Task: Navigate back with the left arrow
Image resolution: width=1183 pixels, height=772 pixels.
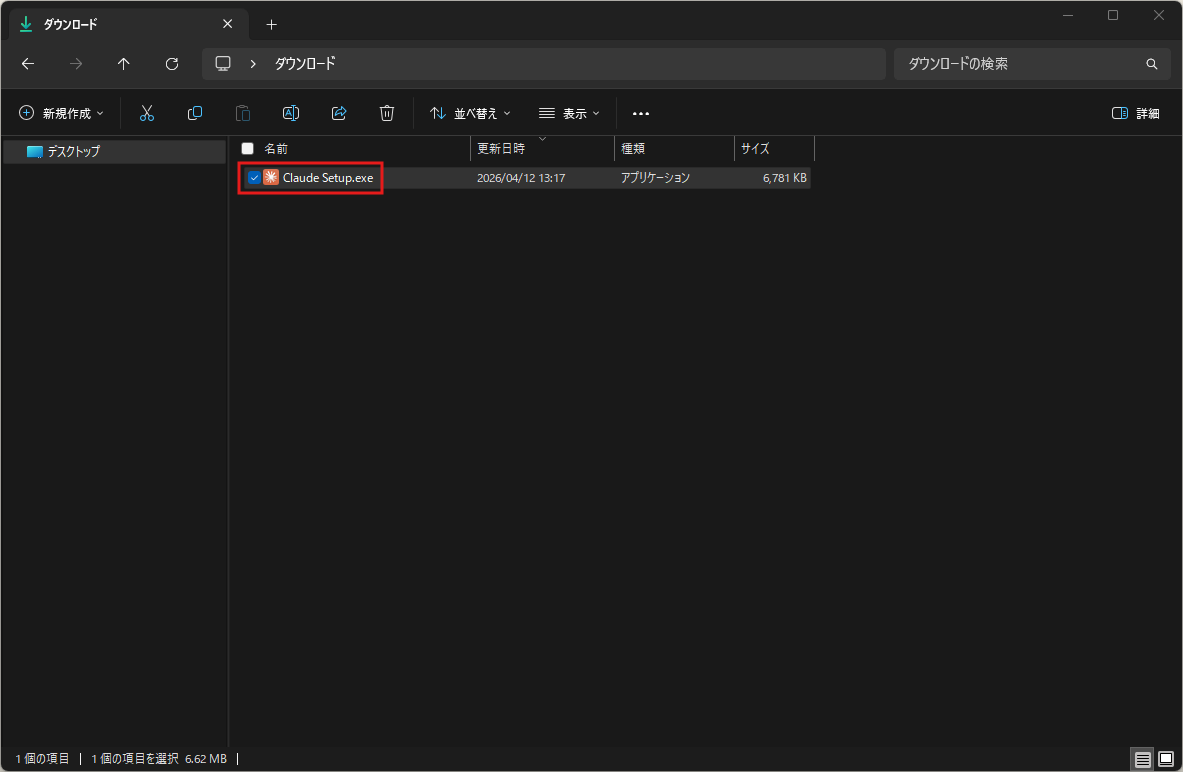Action: (x=28, y=64)
